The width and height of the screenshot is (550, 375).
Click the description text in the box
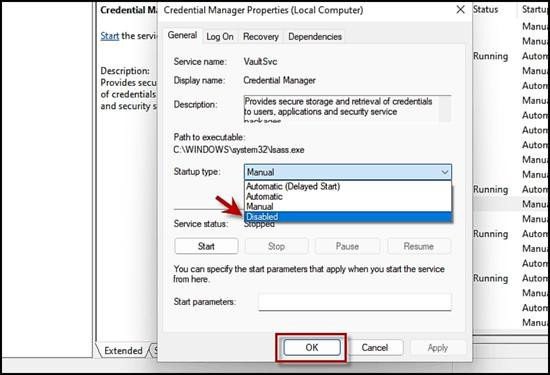point(338,109)
